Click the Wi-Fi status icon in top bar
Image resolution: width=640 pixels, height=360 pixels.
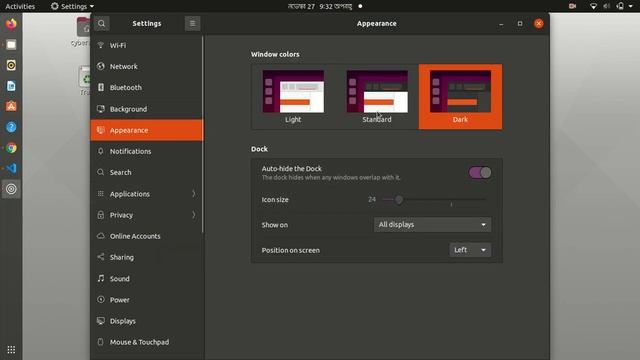click(593, 6)
